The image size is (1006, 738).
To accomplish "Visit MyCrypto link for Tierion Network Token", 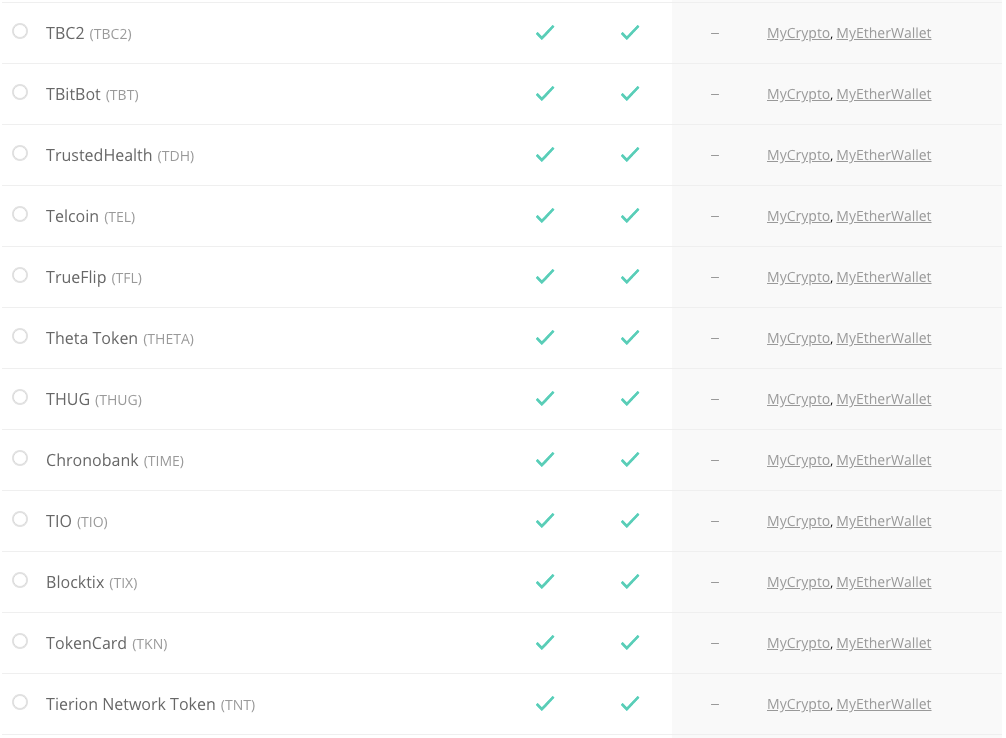I will tap(798, 704).
